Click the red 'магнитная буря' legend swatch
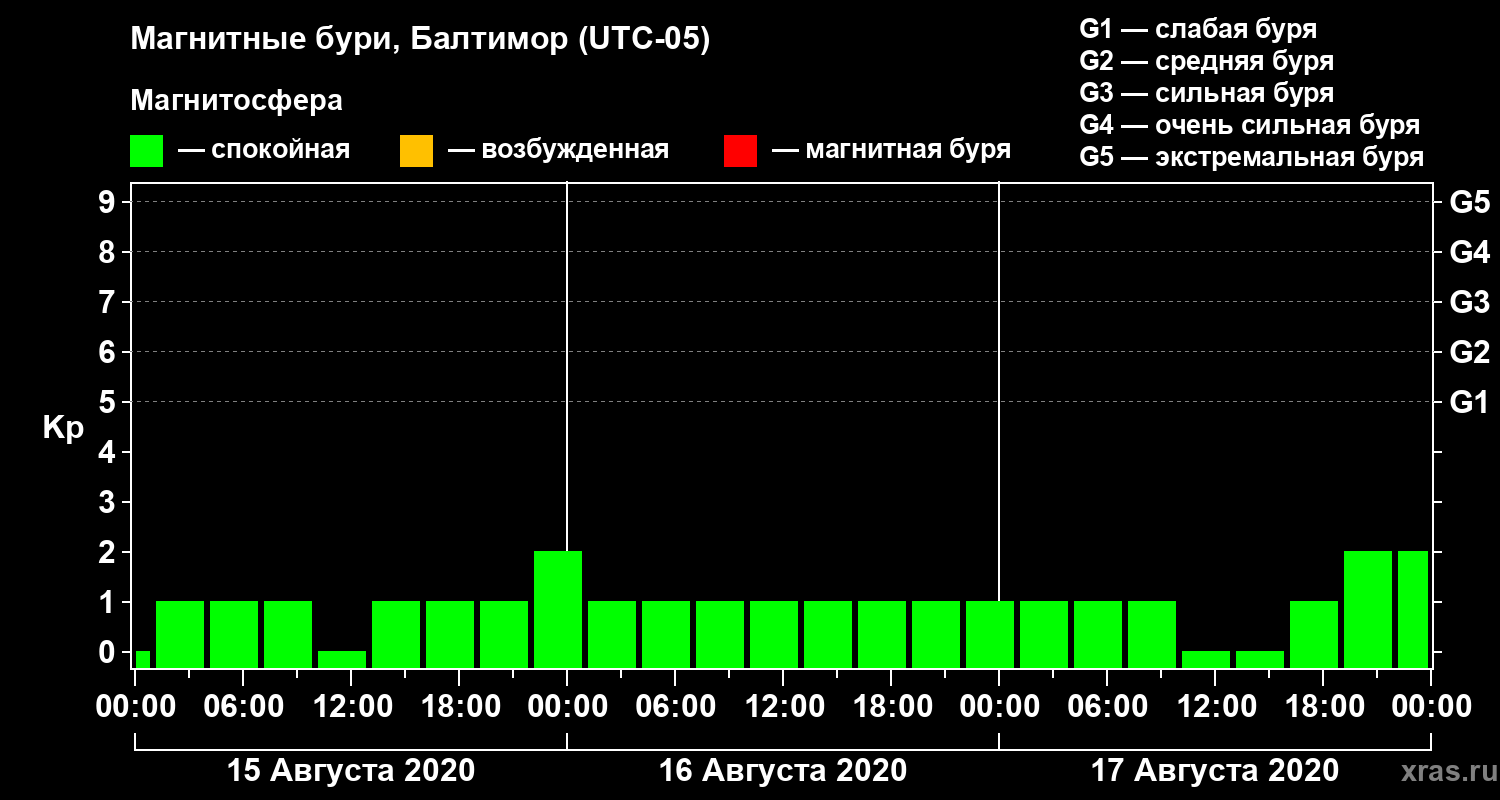 (x=740, y=151)
